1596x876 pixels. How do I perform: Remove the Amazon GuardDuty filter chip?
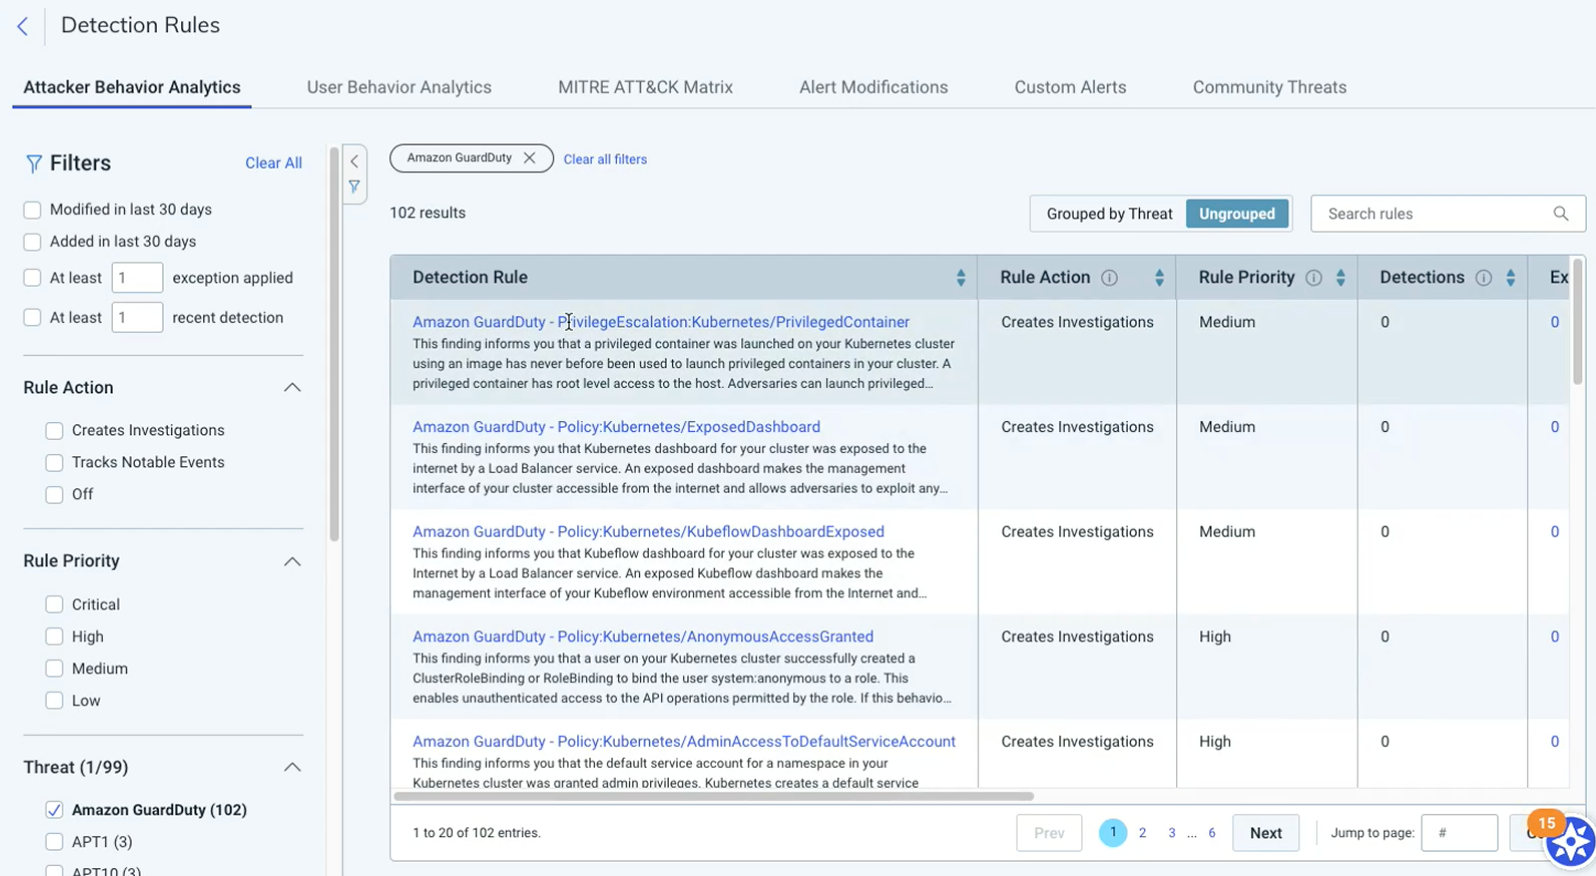tap(530, 158)
